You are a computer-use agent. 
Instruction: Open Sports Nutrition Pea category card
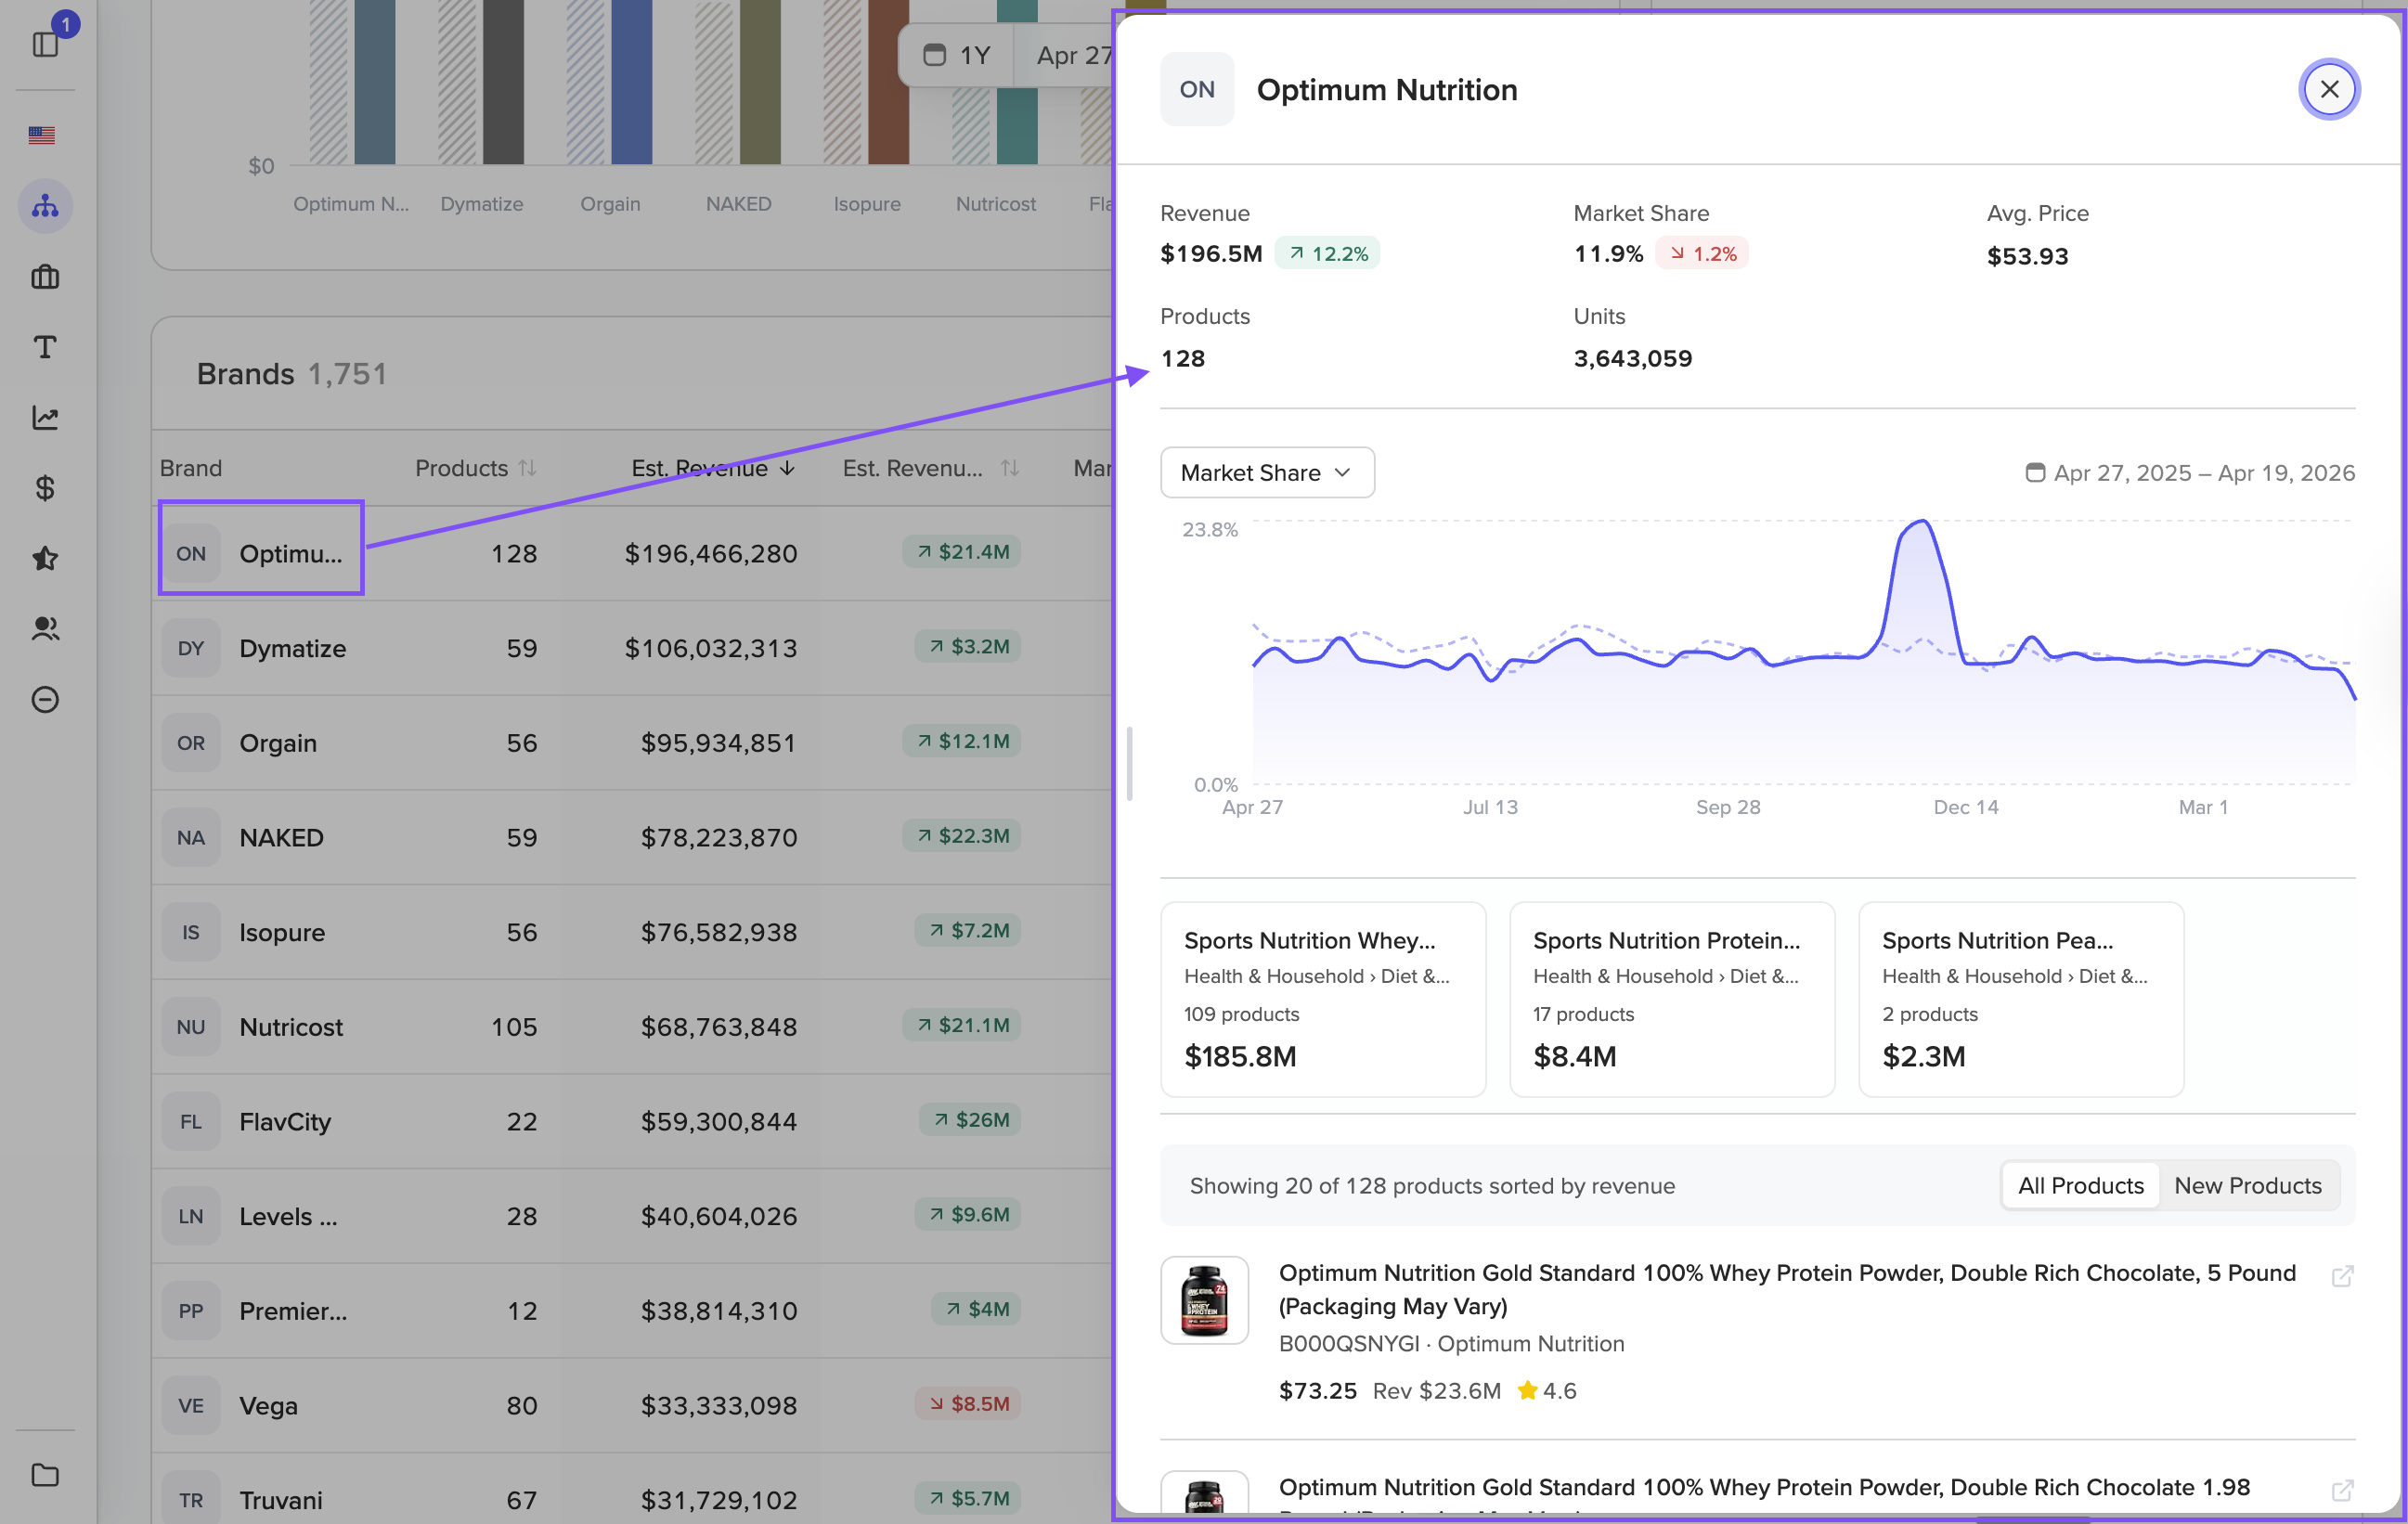(2020, 999)
